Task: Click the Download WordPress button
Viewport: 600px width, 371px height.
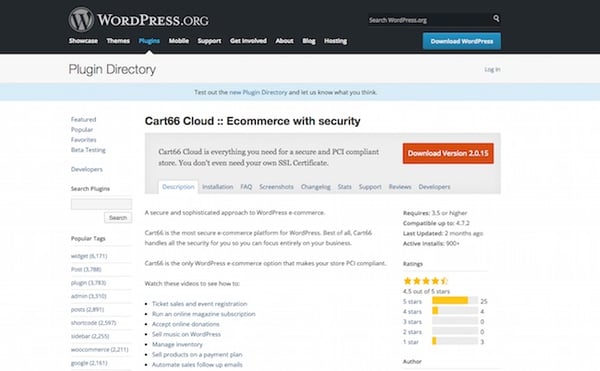Action: coord(461,41)
